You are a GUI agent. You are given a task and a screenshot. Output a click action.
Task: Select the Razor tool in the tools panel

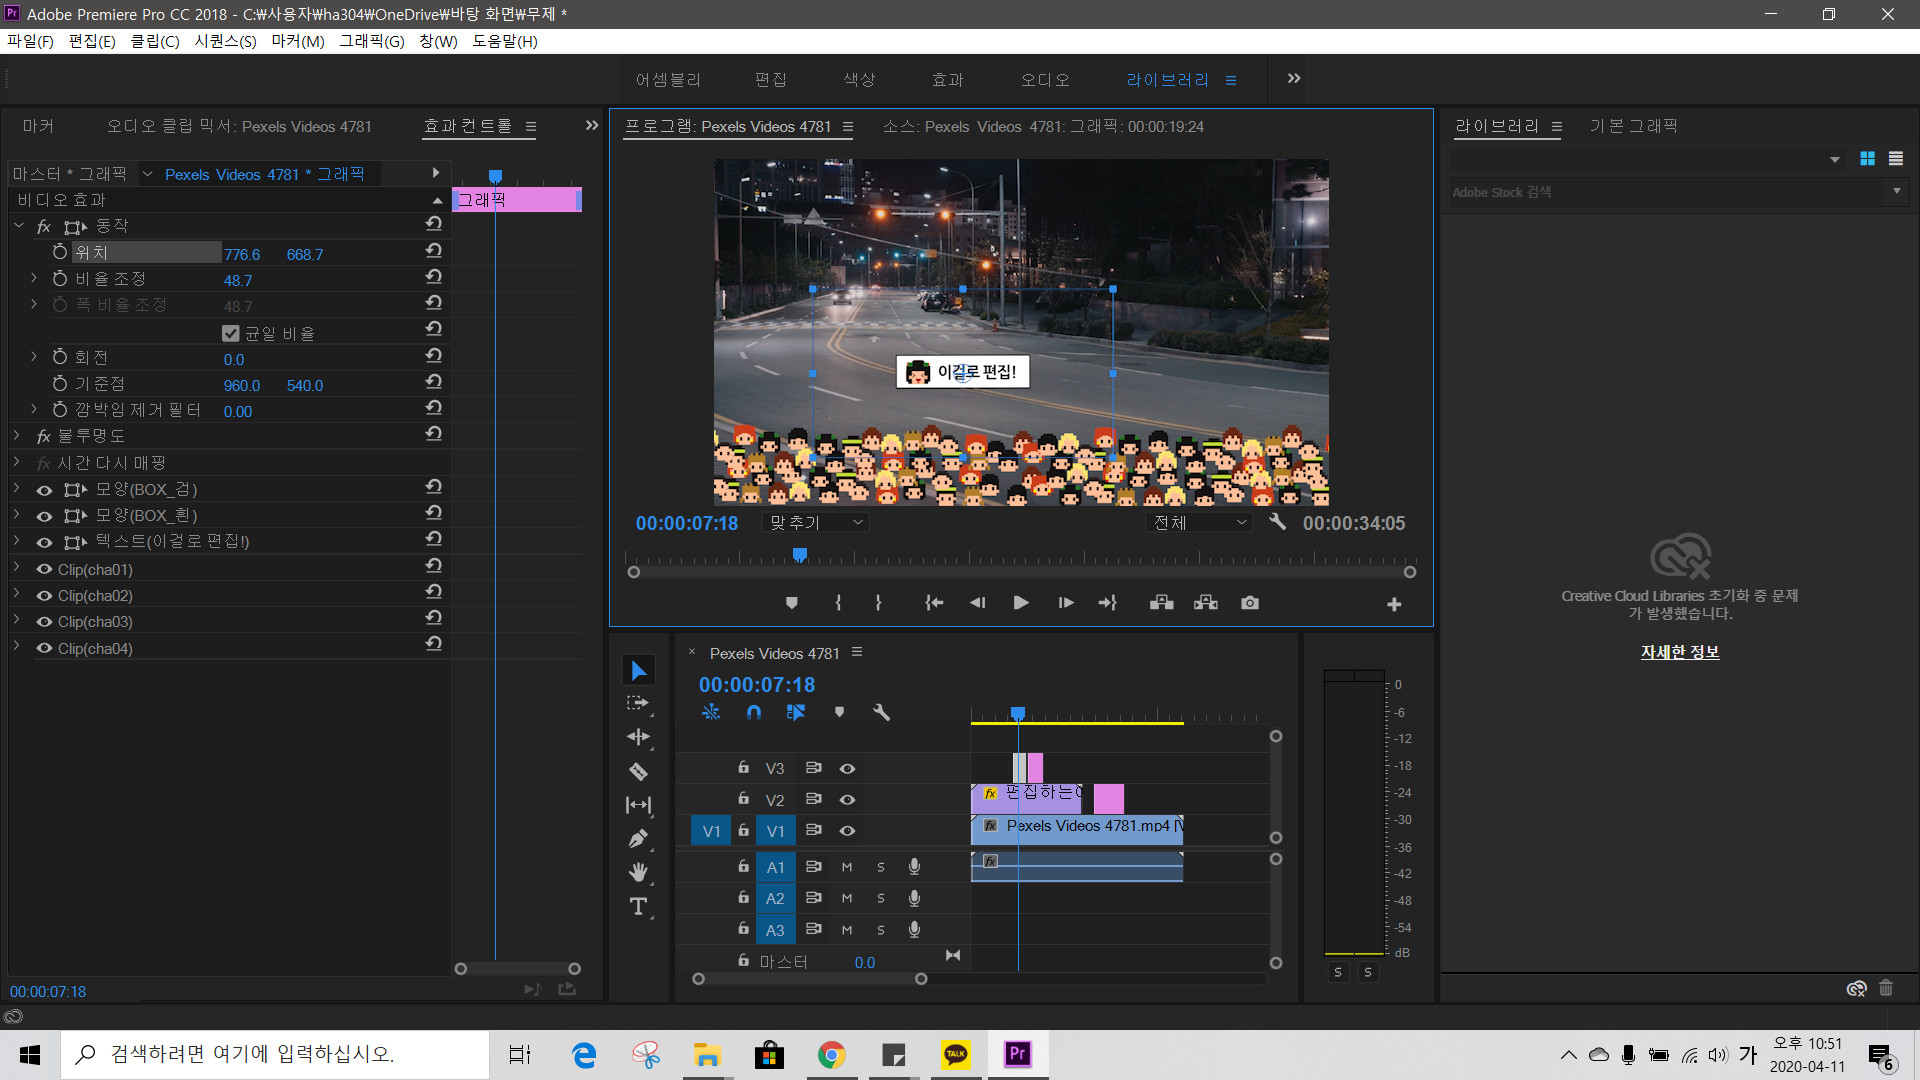pyautogui.click(x=638, y=772)
